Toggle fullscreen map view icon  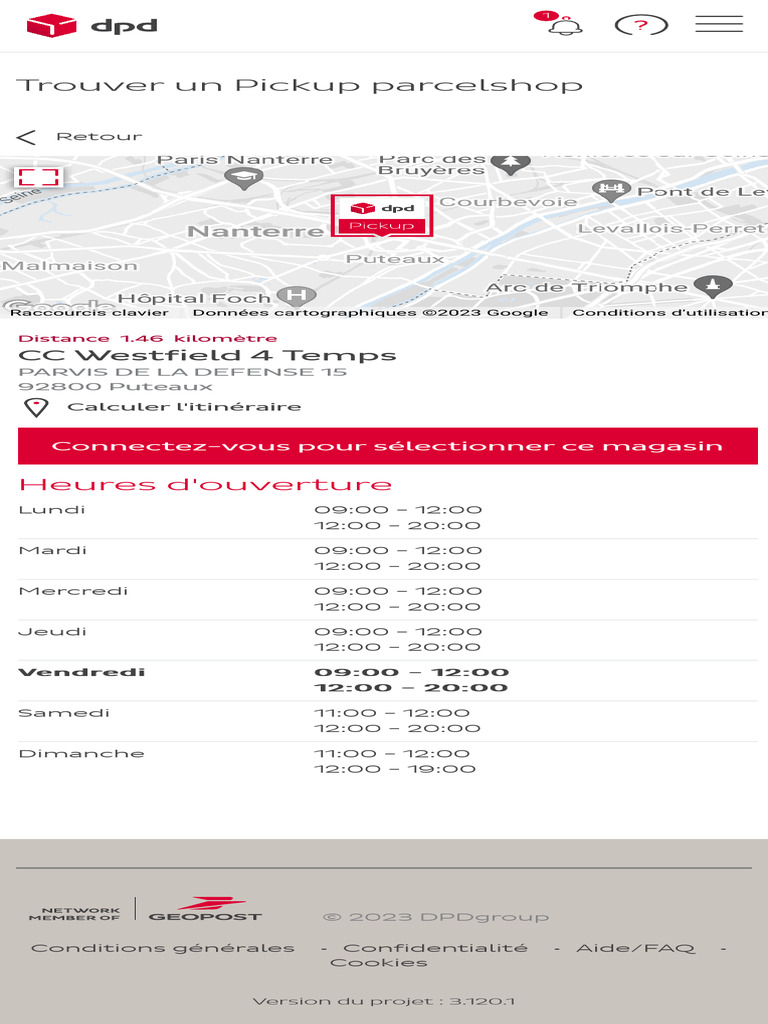click(39, 176)
